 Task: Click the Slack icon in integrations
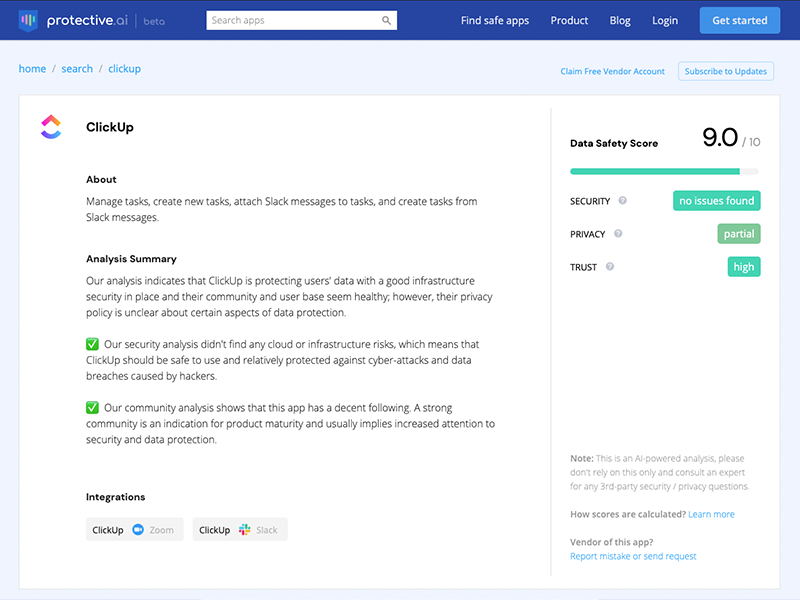(x=244, y=530)
